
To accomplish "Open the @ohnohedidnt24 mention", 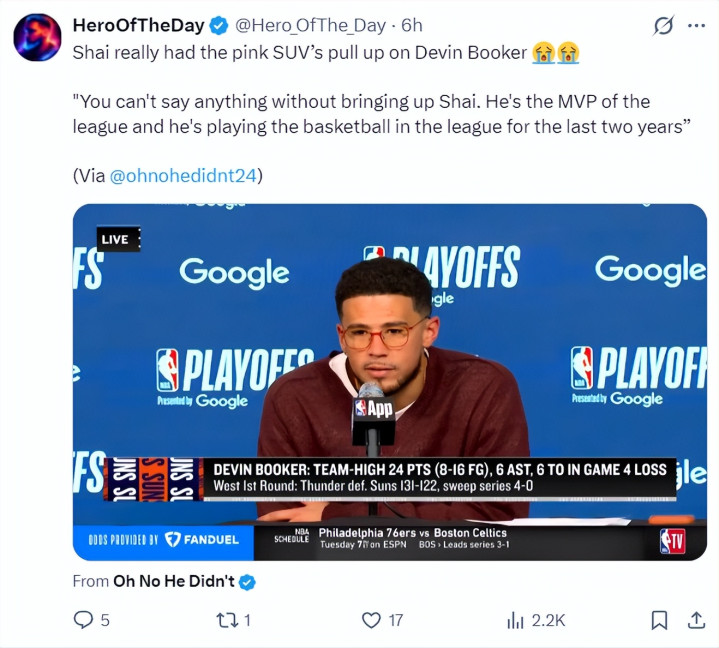I will click(x=183, y=175).
